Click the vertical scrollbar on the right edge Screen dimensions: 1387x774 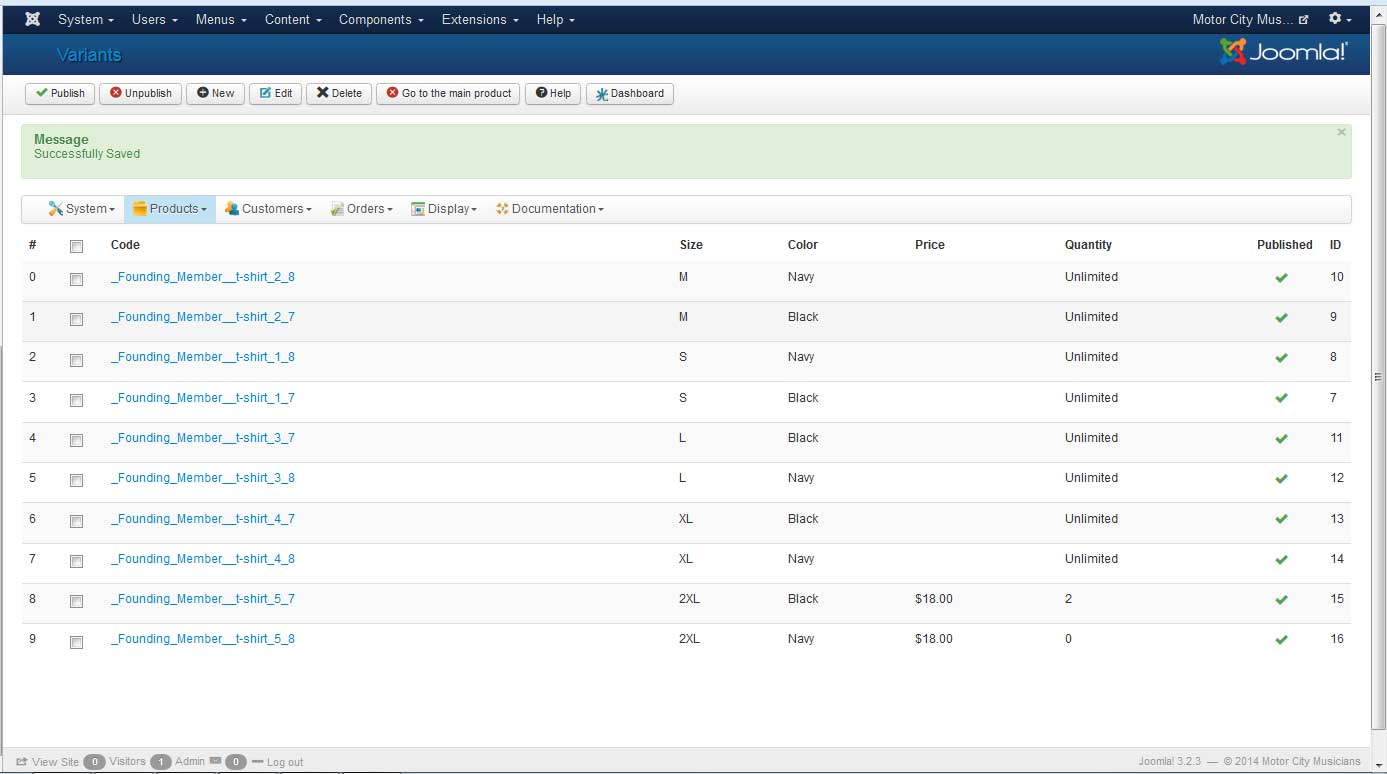[1378, 377]
